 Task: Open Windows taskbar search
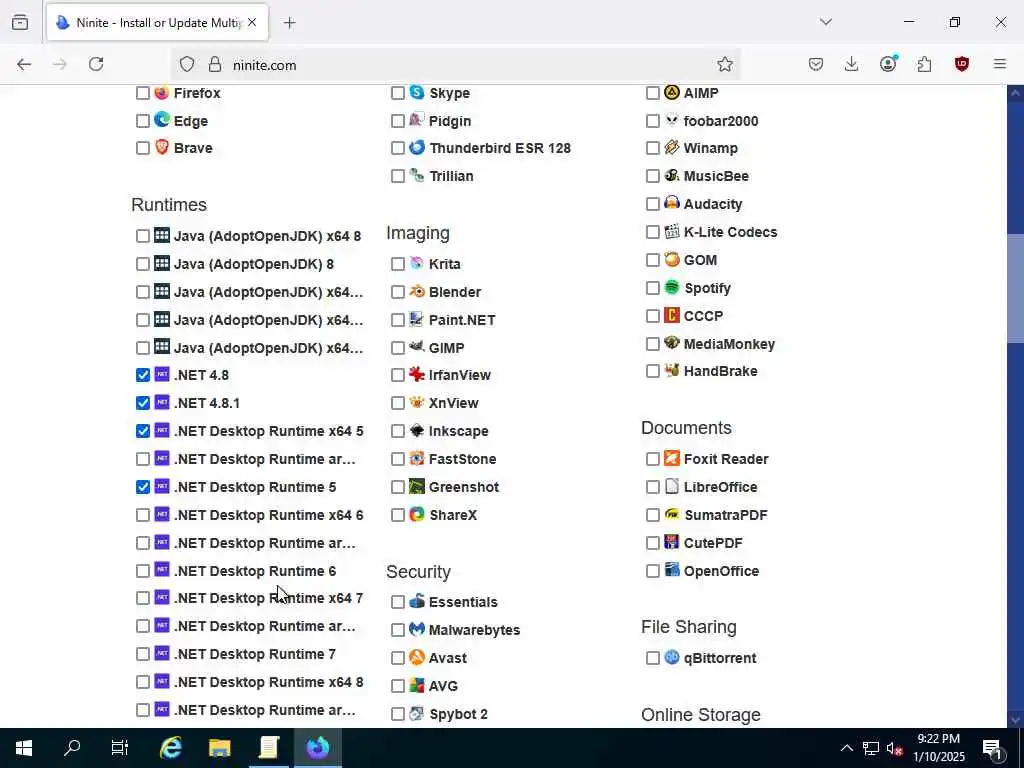(72, 748)
